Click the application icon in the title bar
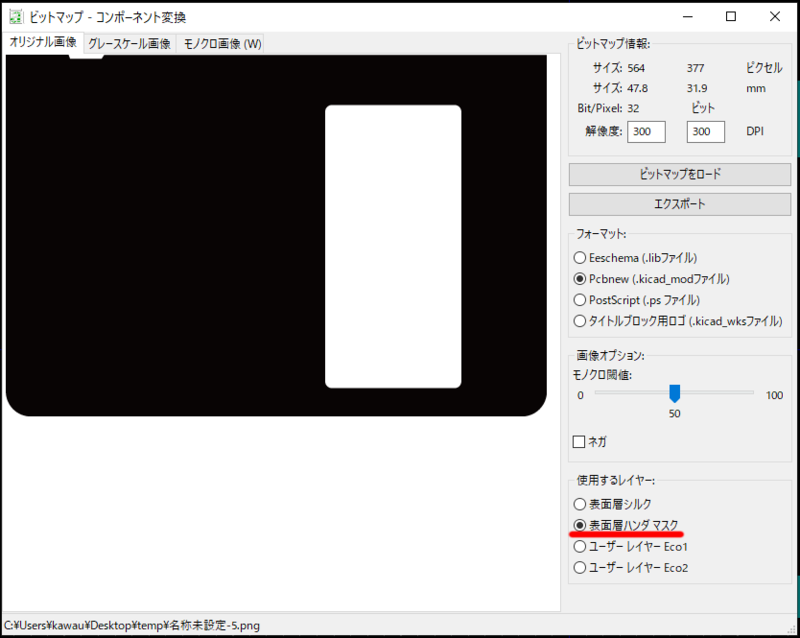Screen dimensions: 800x638 click(x=17, y=16)
